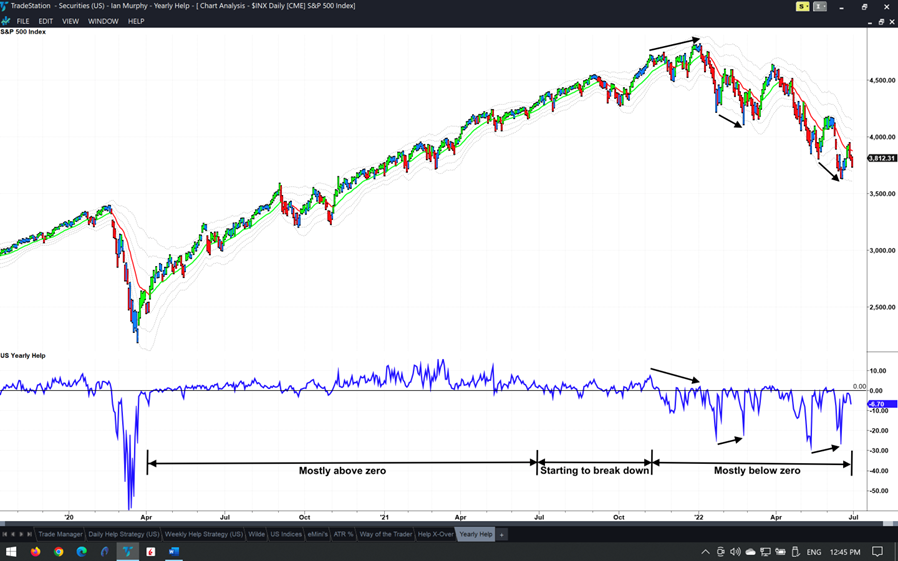The image size is (898, 561).
Task: Open the US Indices workspace tab
Action: click(x=286, y=534)
